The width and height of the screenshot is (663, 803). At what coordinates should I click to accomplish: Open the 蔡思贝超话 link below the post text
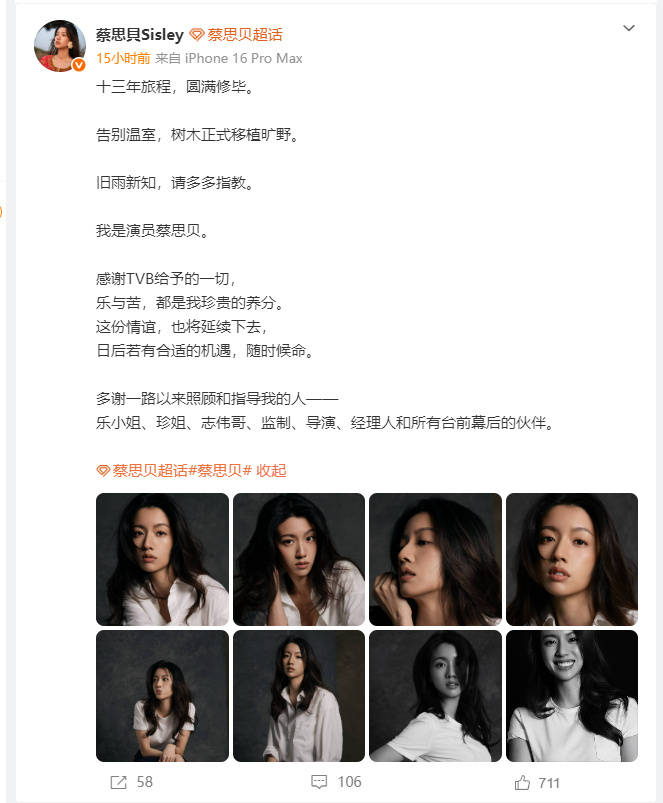[x=149, y=470]
